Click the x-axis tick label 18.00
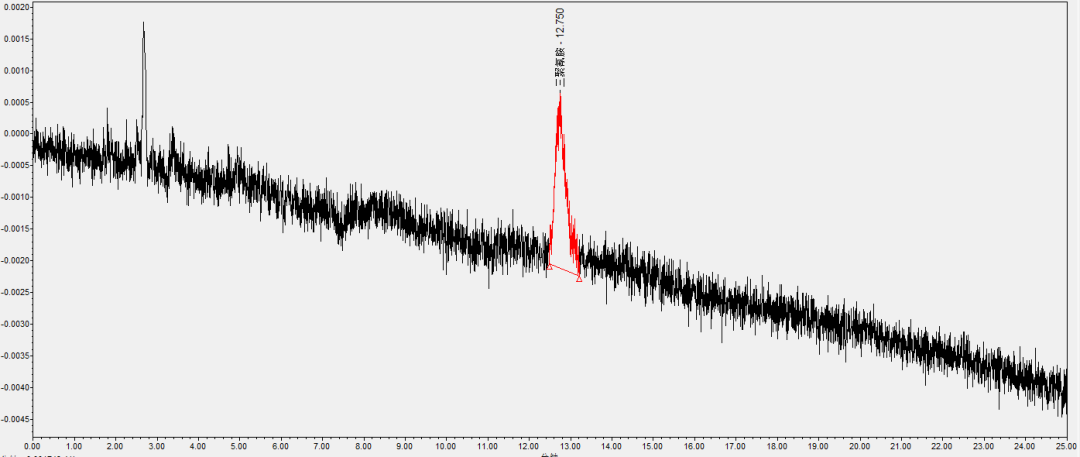 pos(778,446)
